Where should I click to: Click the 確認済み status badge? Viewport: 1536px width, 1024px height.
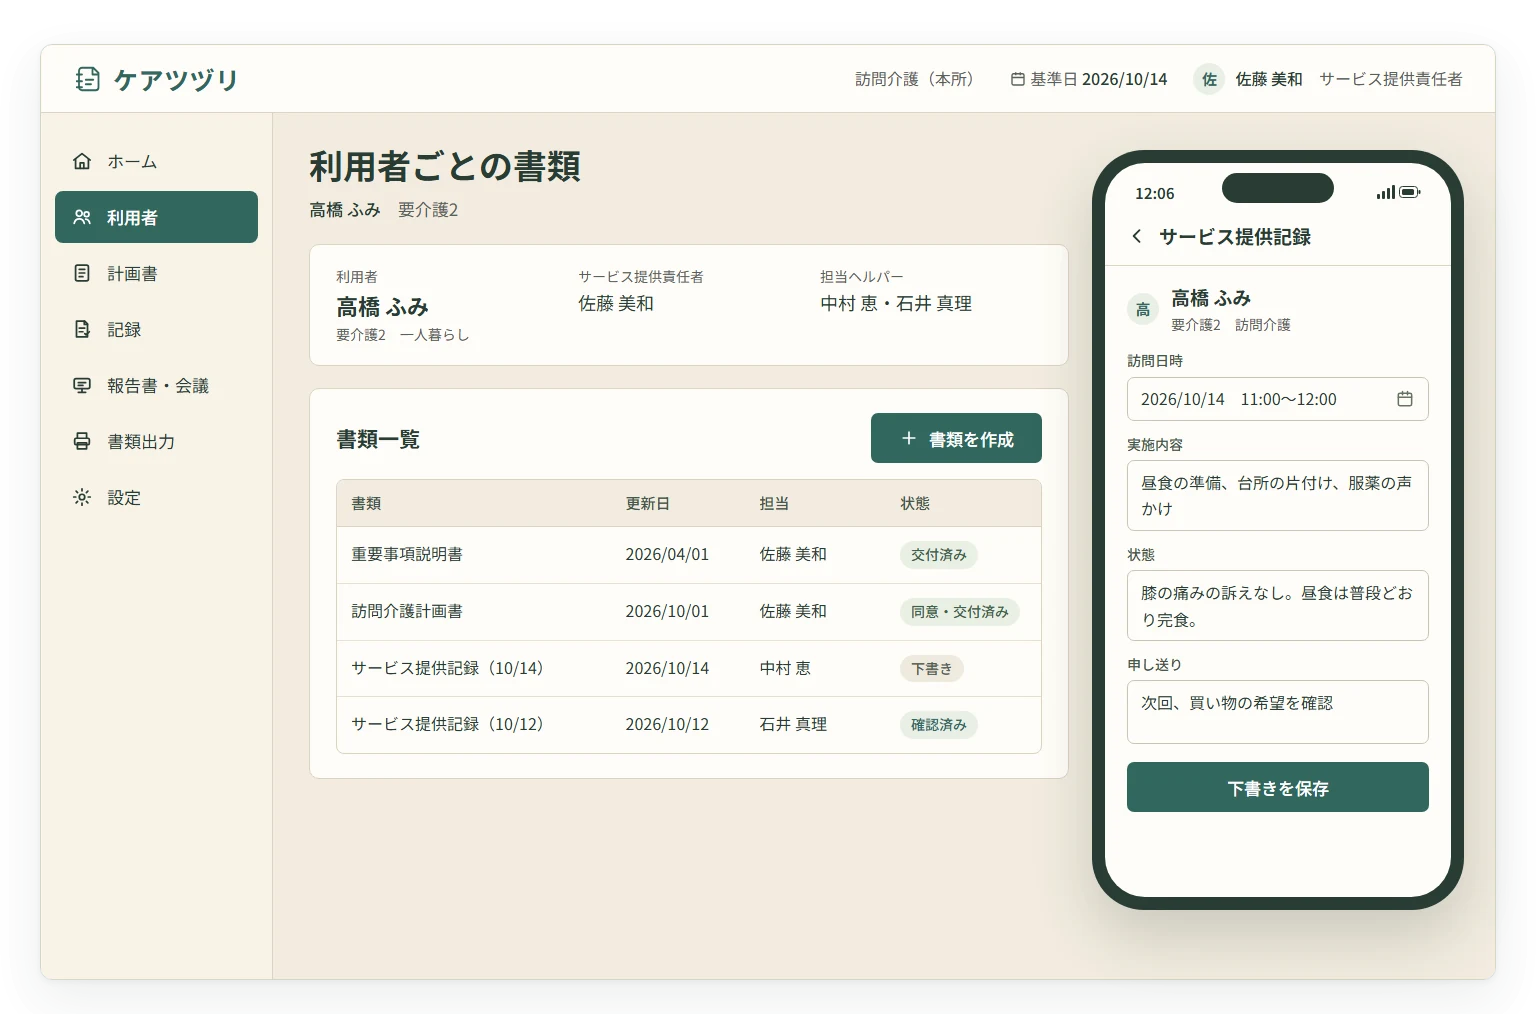point(939,725)
